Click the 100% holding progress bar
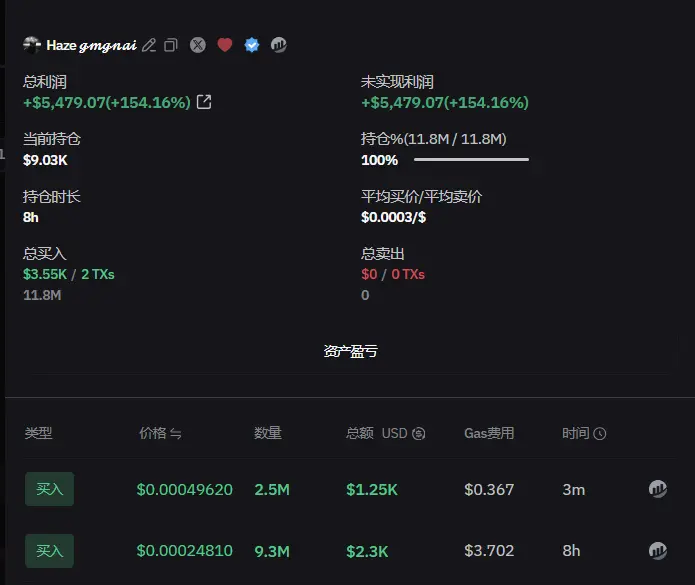The width and height of the screenshot is (695, 585). pos(471,160)
